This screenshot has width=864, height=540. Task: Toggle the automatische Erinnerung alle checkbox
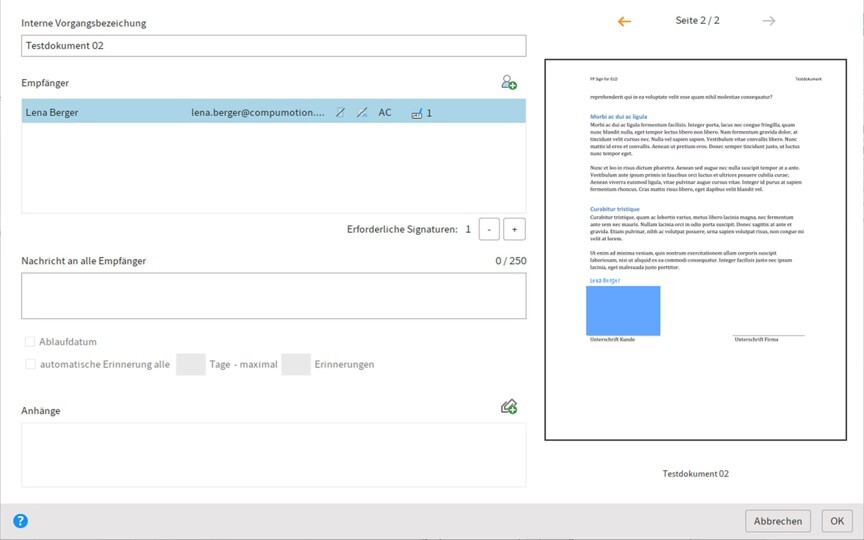click(x=30, y=364)
